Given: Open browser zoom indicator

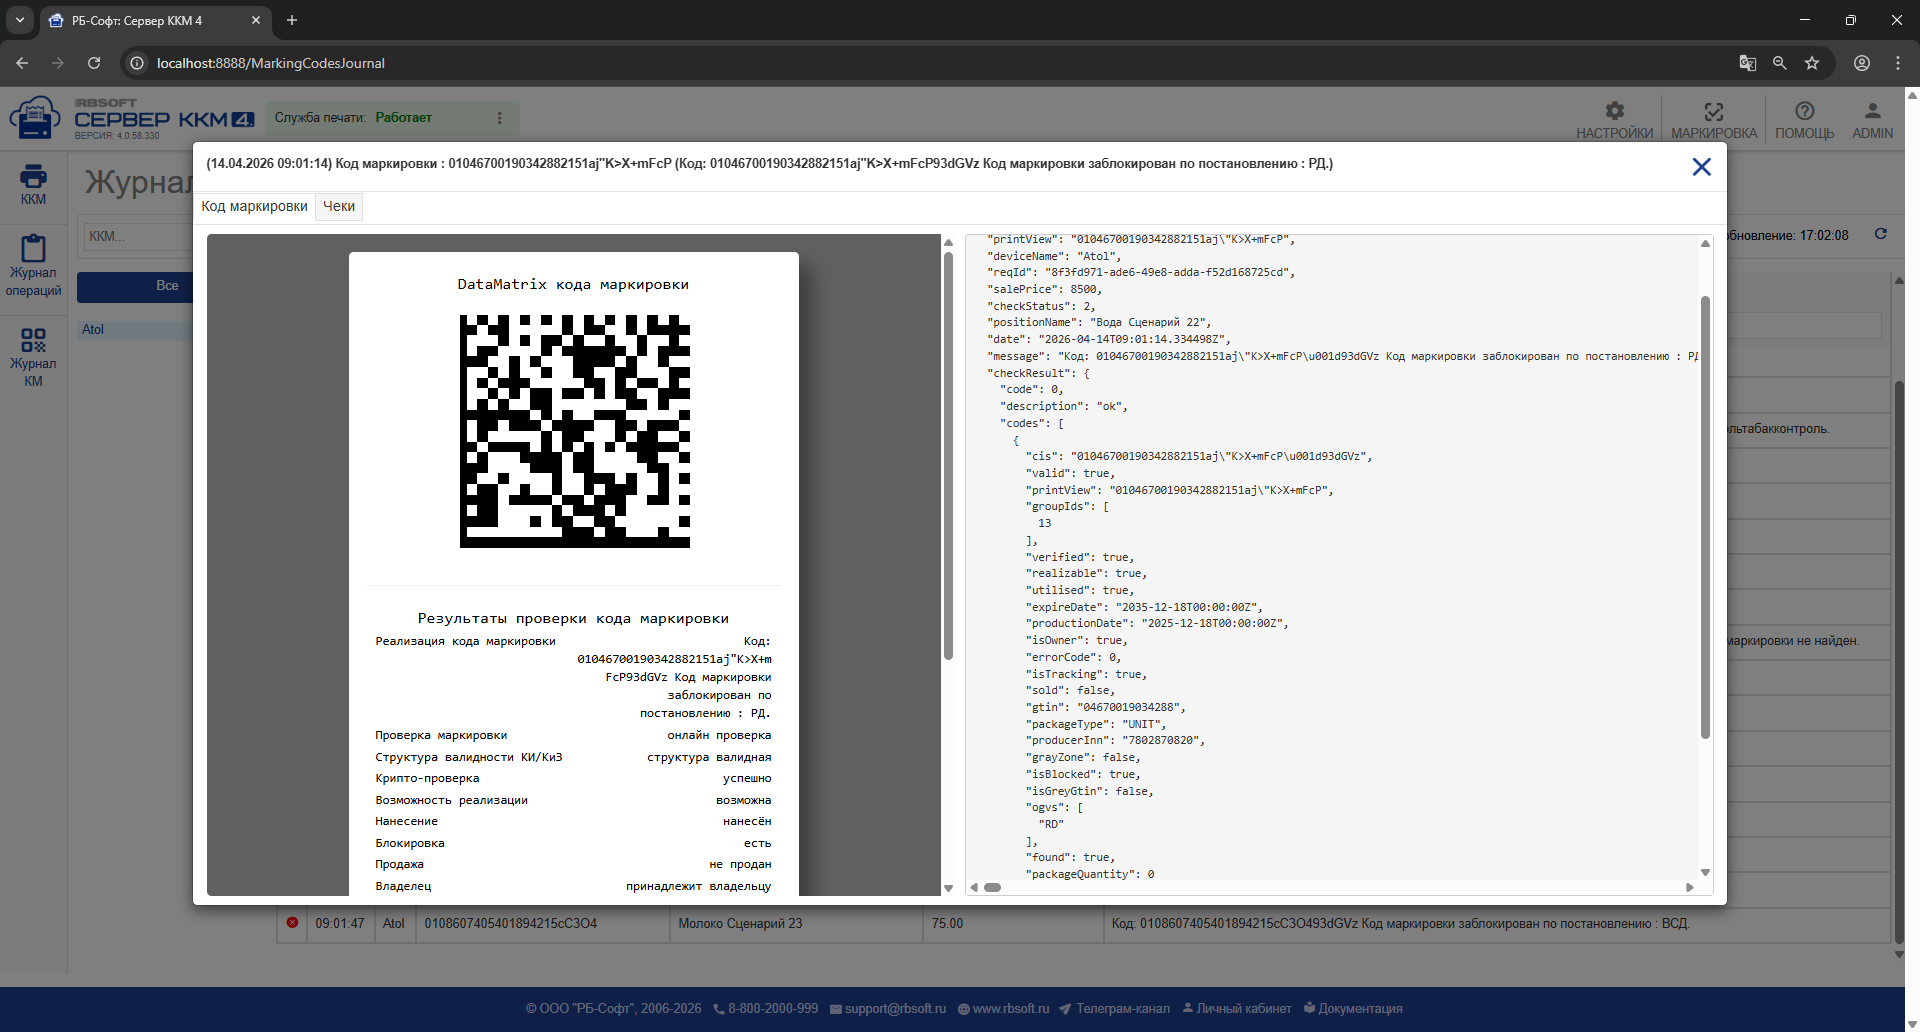Looking at the screenshot, I should click(1779, 63).
